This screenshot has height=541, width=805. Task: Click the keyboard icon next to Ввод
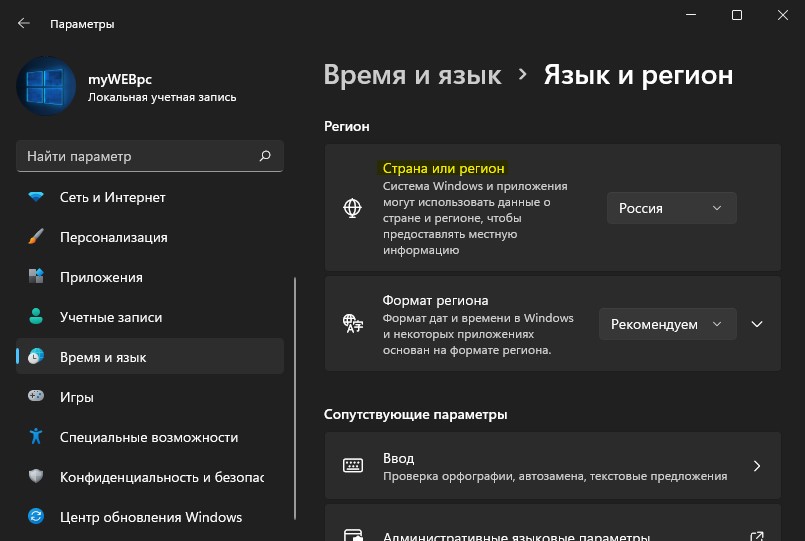click(x=353, y=465)
